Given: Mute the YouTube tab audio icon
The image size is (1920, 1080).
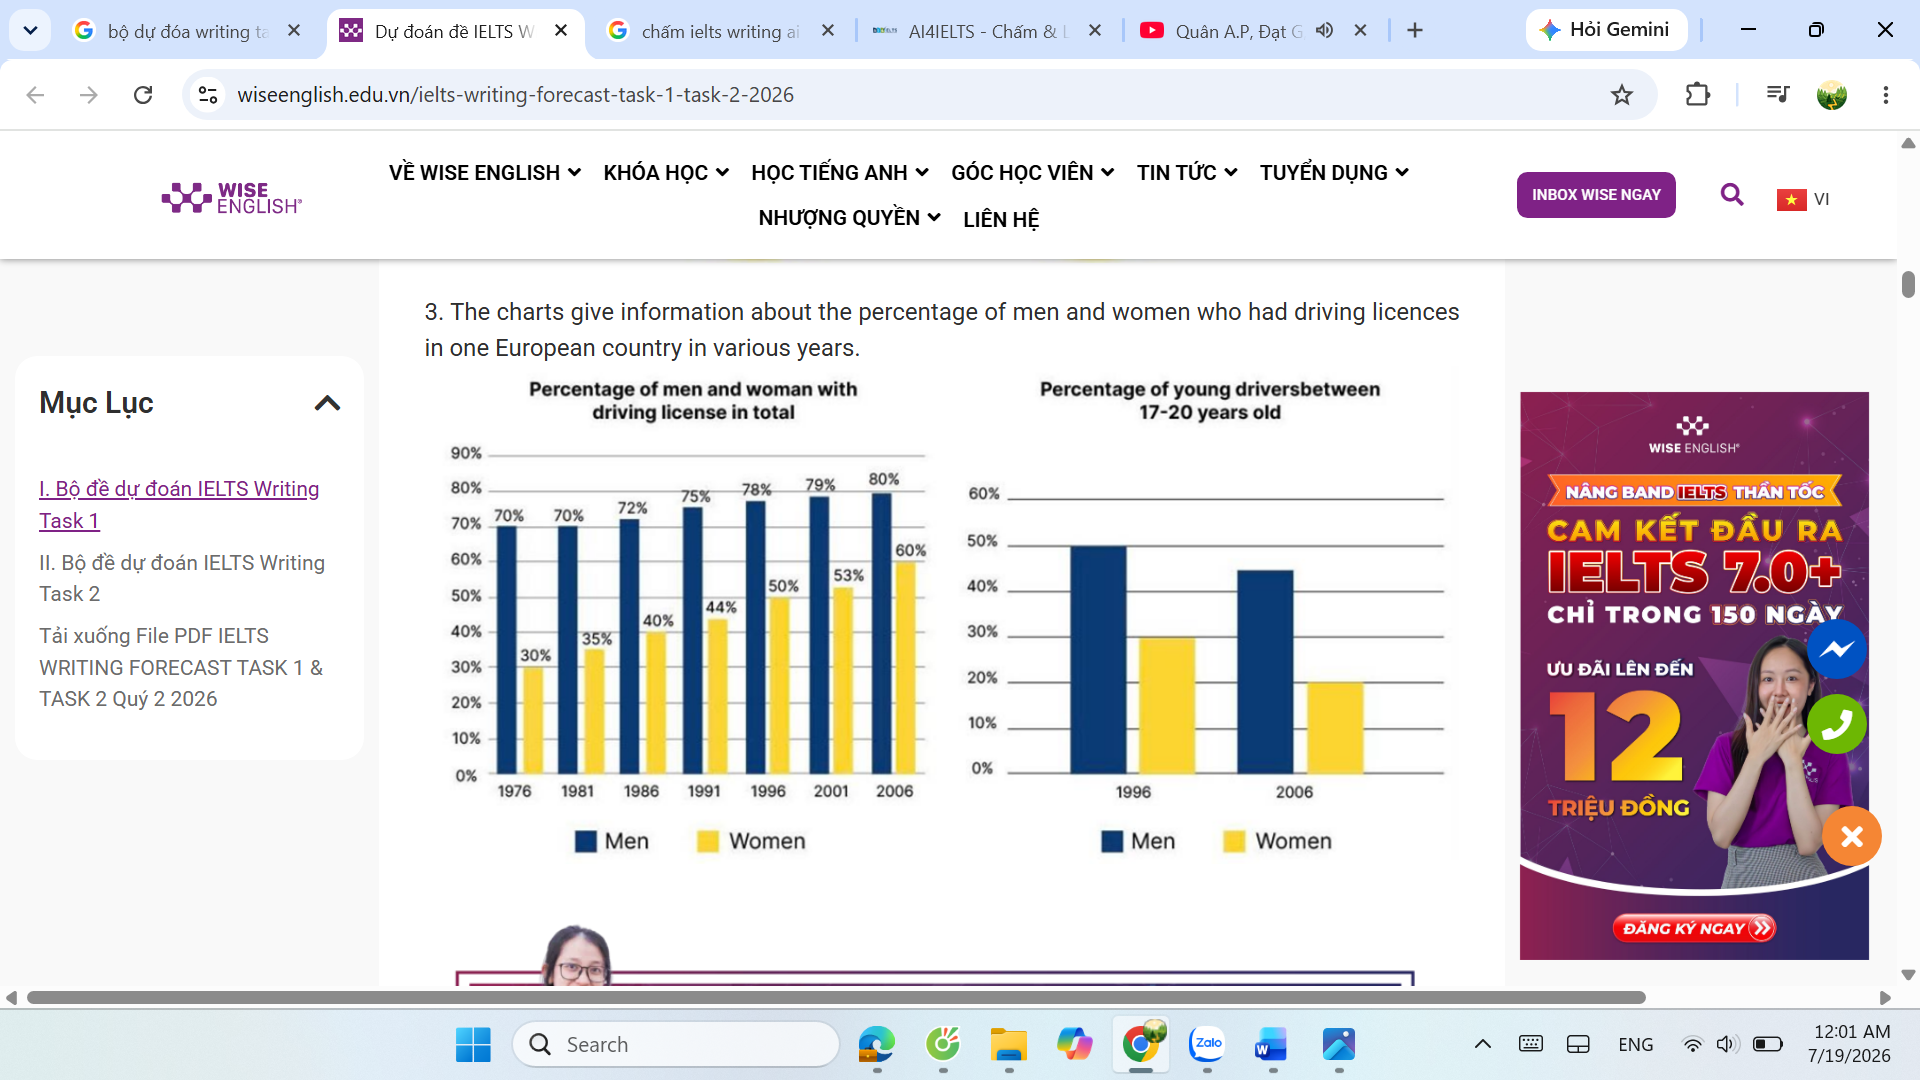Looking at the screenshot, I should click(1324, 31).
